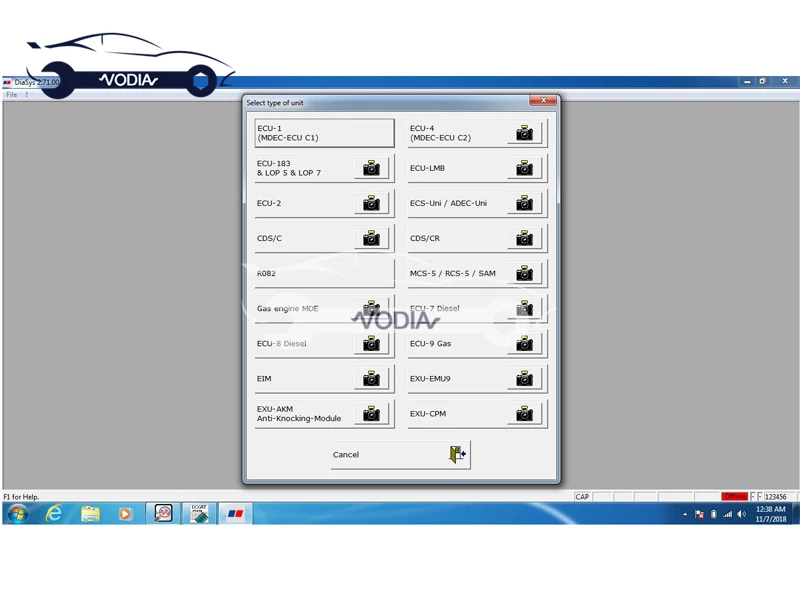Choose ECU-4 (MDEC-ECU C2) unit label

click(x=440, y=133)
